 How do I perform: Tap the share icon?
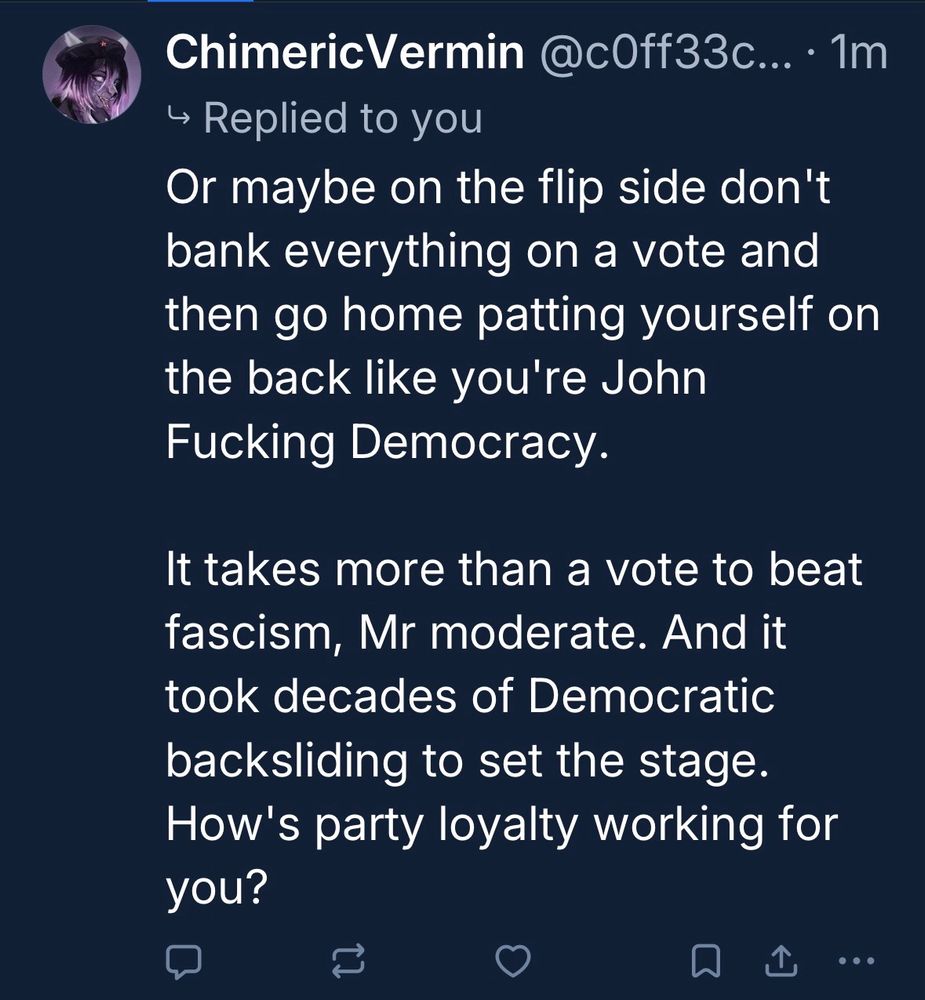point(776,961)
